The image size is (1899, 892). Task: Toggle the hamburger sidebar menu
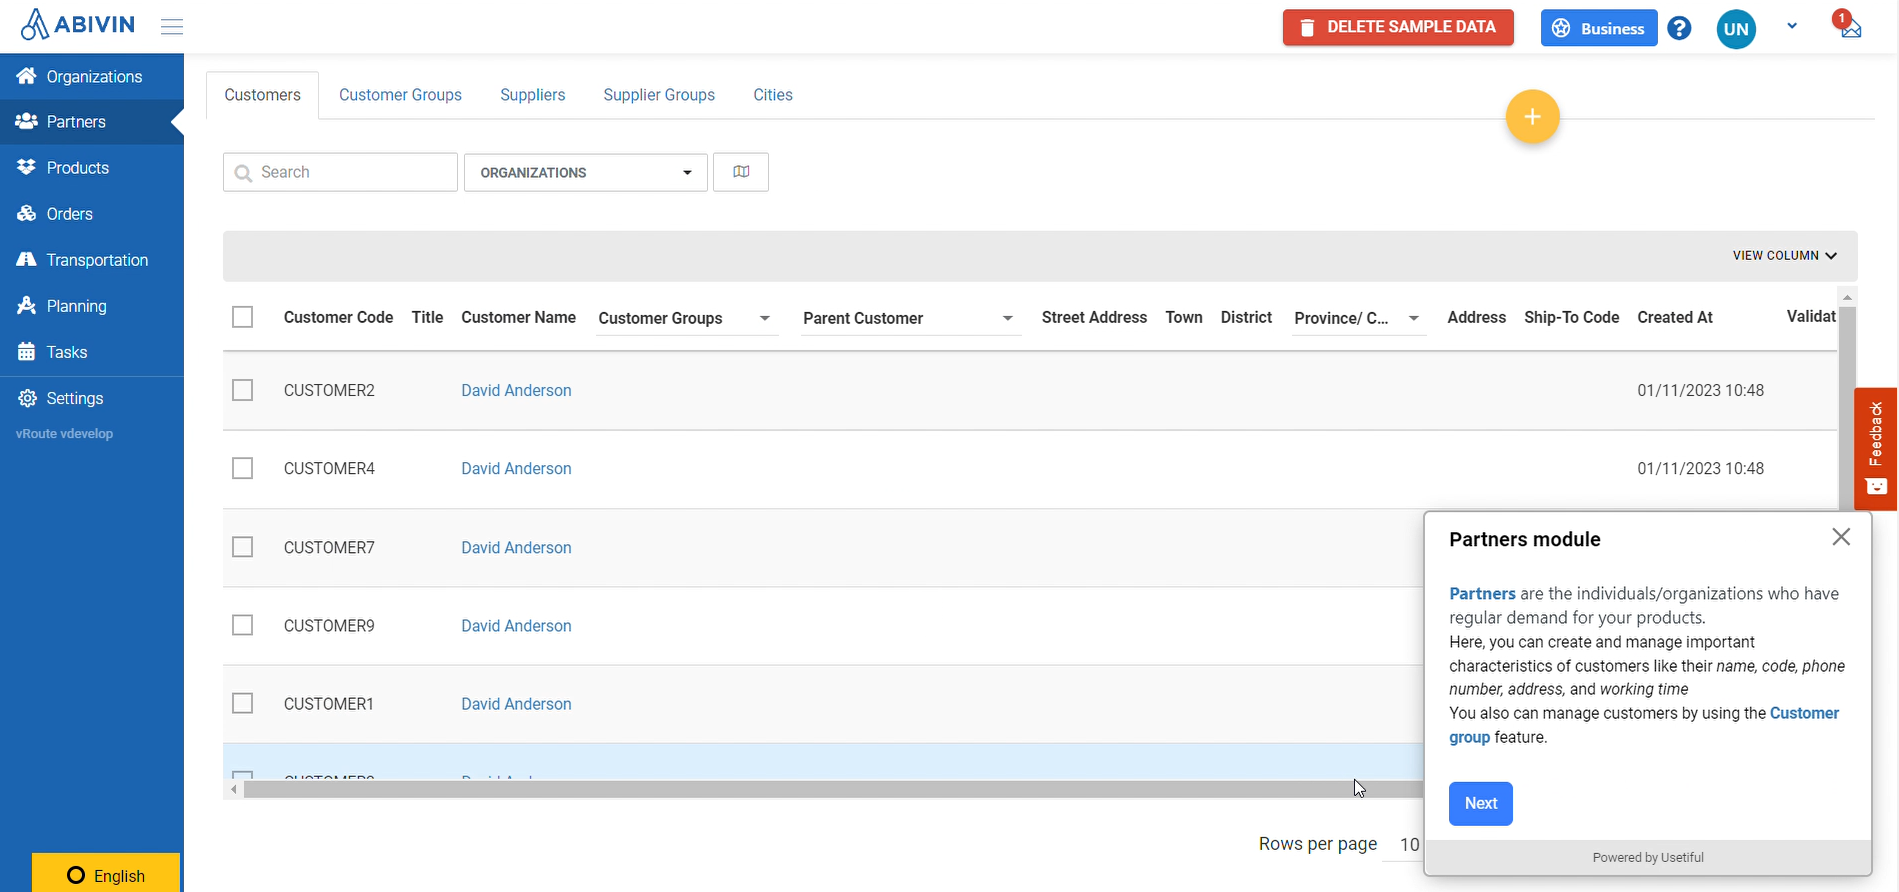tap(172, 27)
